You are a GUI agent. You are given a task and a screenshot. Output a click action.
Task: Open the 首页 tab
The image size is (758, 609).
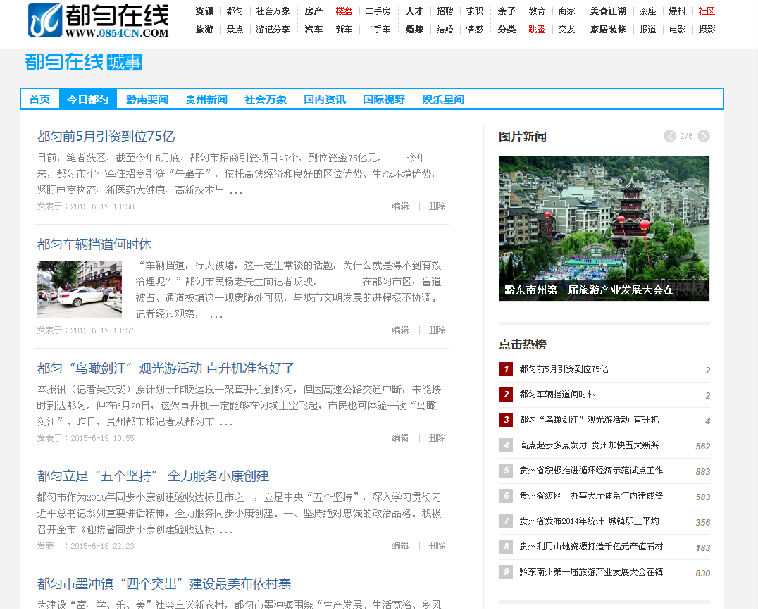(x=40, y=100)
